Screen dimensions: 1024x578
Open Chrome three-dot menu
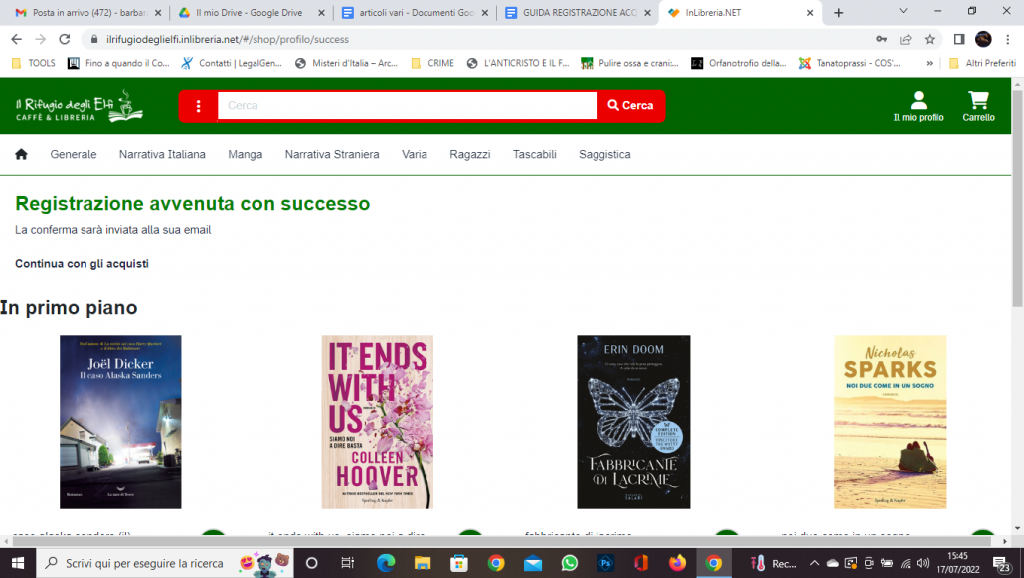pos(1008,39)
